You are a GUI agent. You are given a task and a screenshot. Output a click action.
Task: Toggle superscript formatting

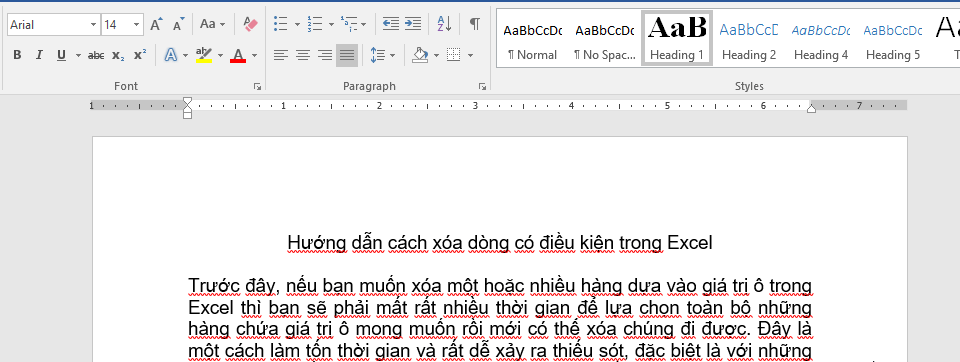click(140, 55)
